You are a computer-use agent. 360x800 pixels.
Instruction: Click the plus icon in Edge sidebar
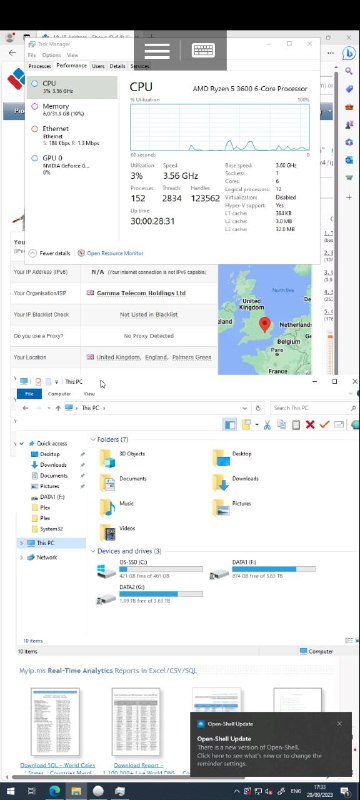point(349,197)
